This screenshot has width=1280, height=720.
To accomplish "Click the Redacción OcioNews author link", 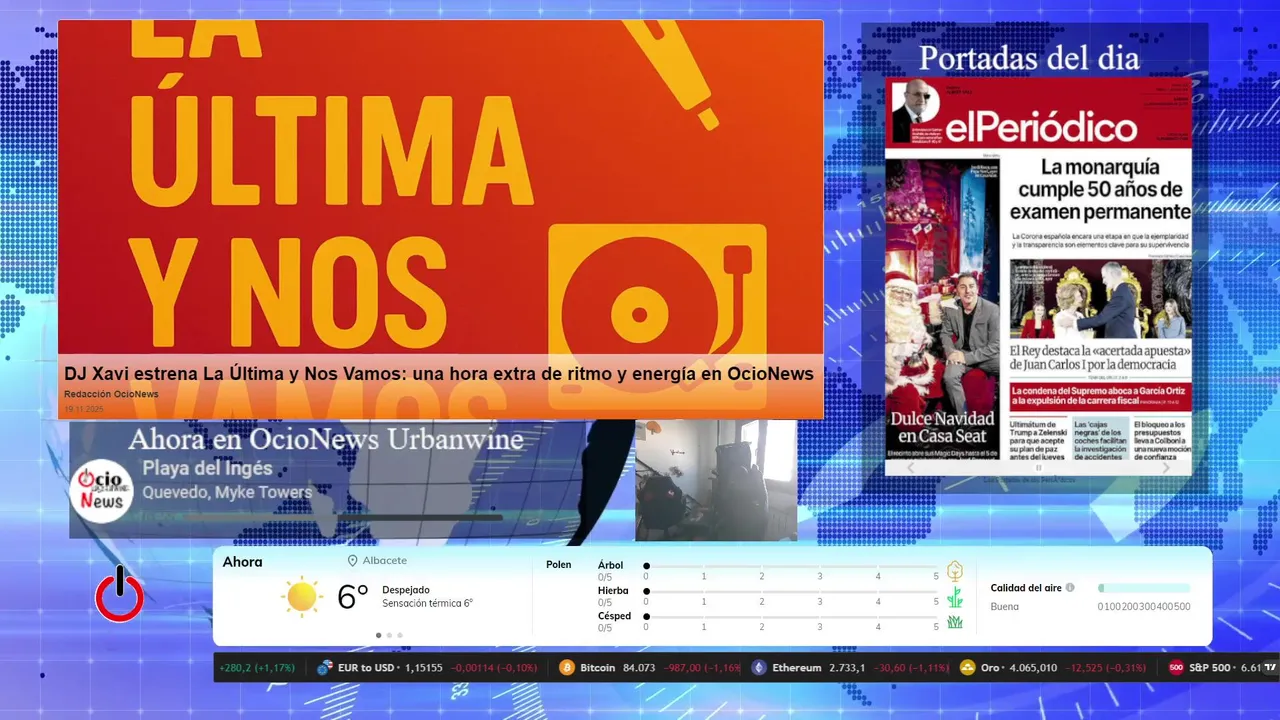I will (111, 394).
